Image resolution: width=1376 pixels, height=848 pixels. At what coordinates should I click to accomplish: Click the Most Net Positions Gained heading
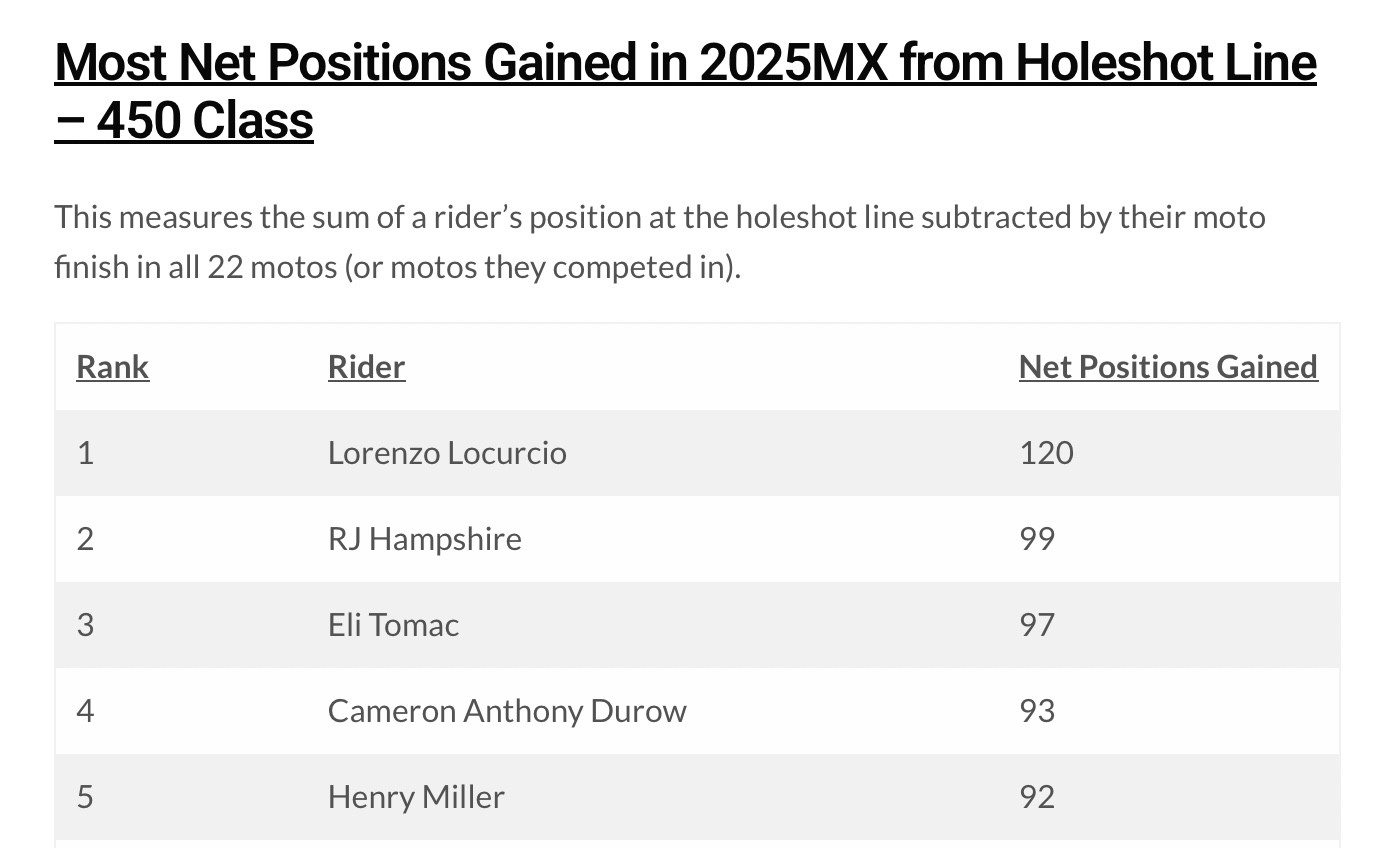pyautogui.click(x=684, y=91)
